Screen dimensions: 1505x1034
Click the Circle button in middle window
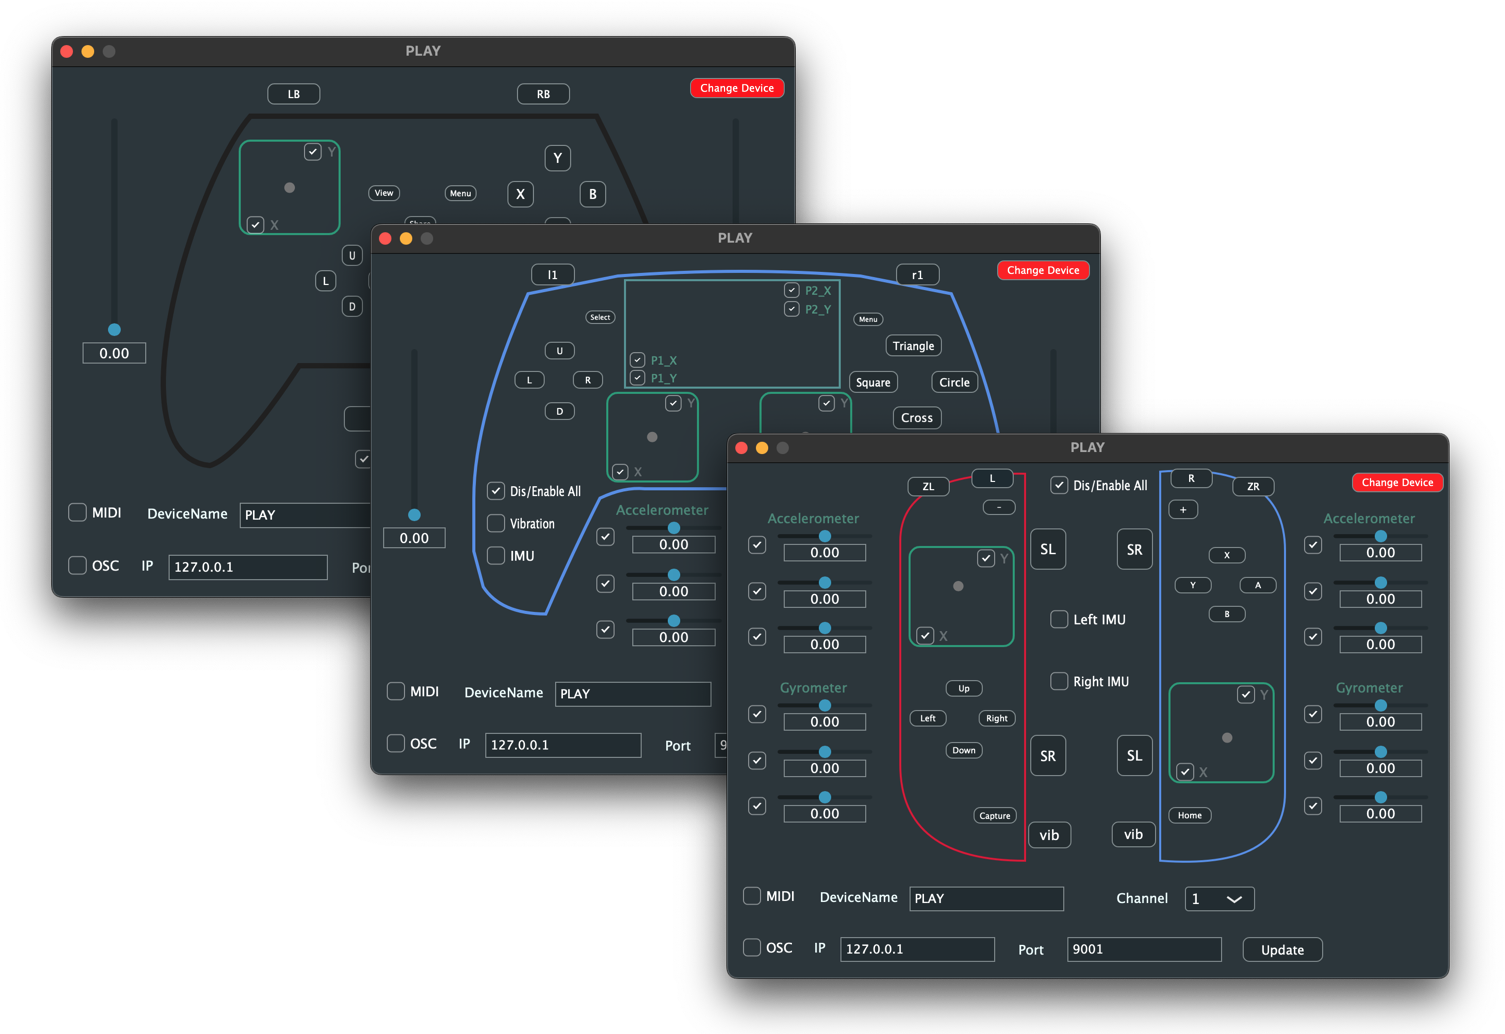click(x=954, y=383)
